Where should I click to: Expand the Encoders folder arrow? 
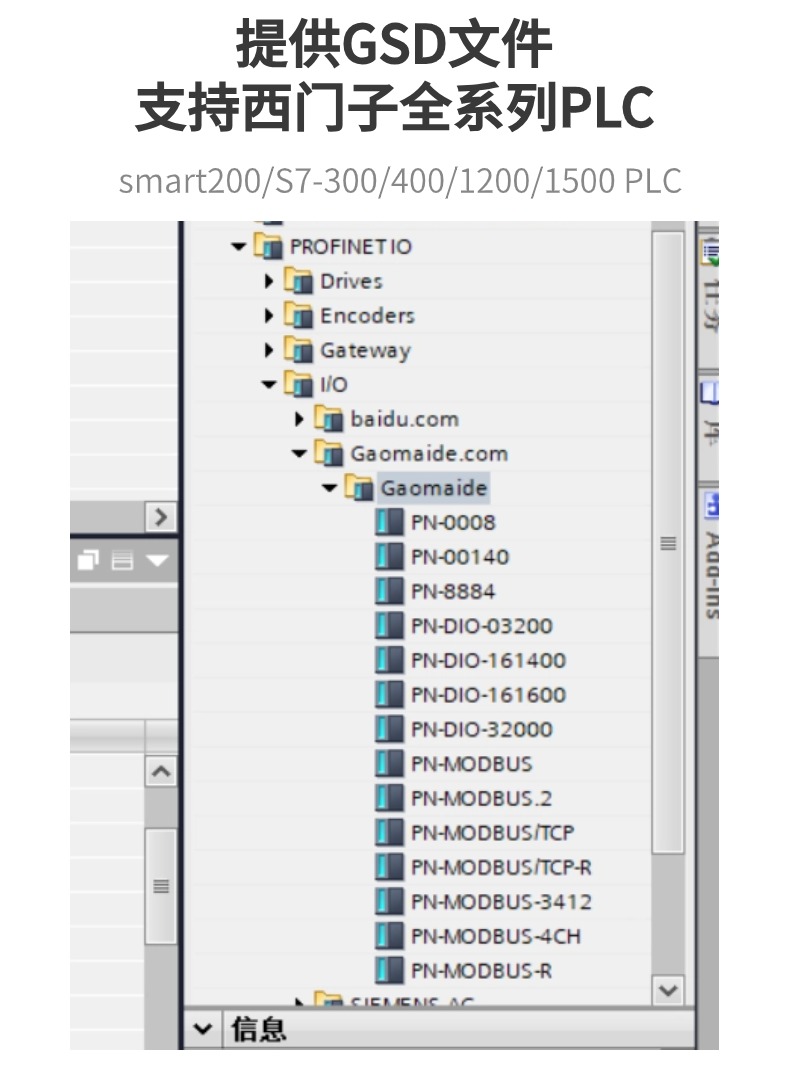click(269, 316)
